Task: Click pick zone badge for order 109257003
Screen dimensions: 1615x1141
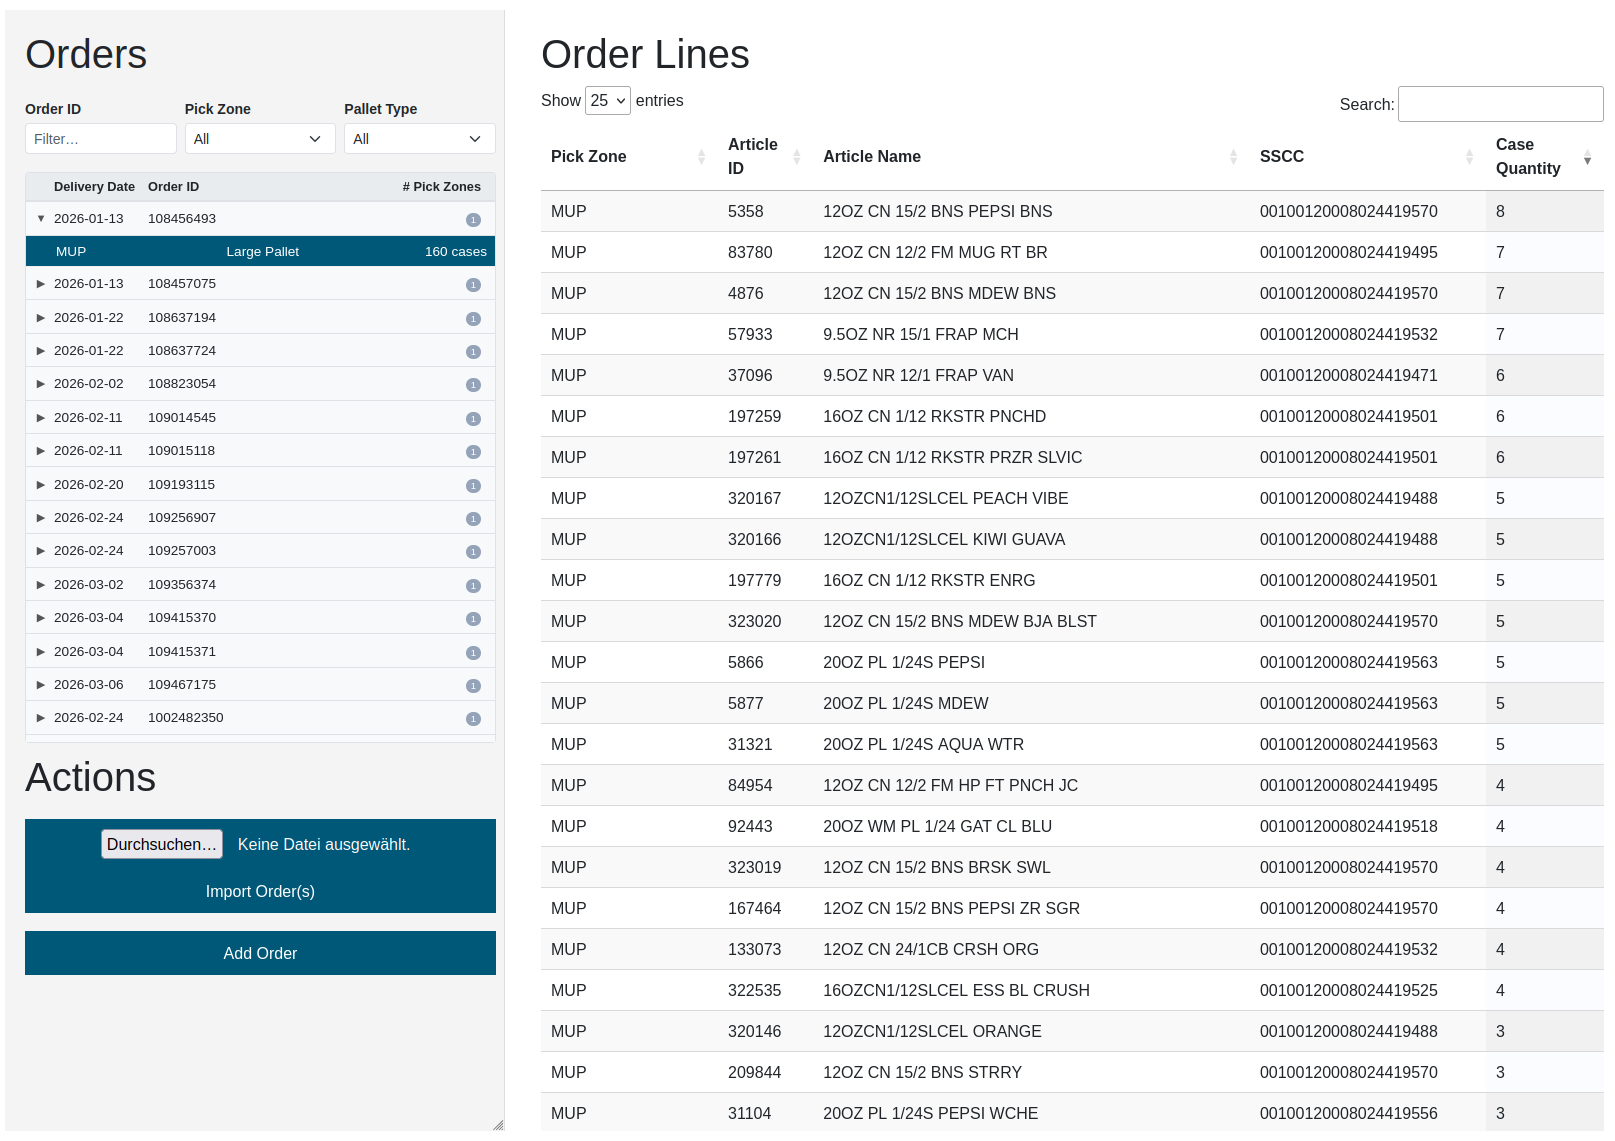Action: [473, 552]
